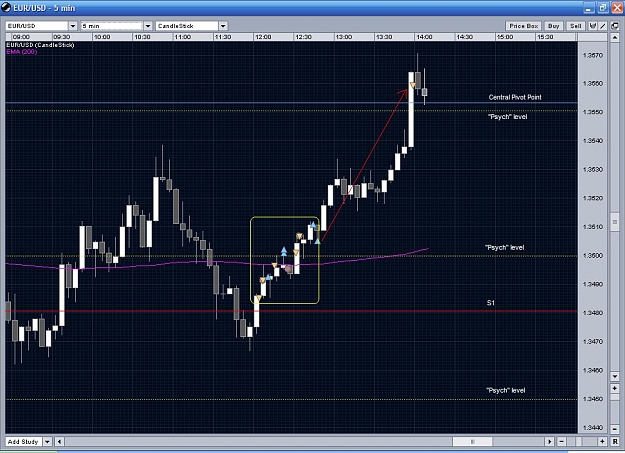Open the CandleStick chart type dropdown arrow
This screenshot has height=453, width=625.
(x=223, y=26)
